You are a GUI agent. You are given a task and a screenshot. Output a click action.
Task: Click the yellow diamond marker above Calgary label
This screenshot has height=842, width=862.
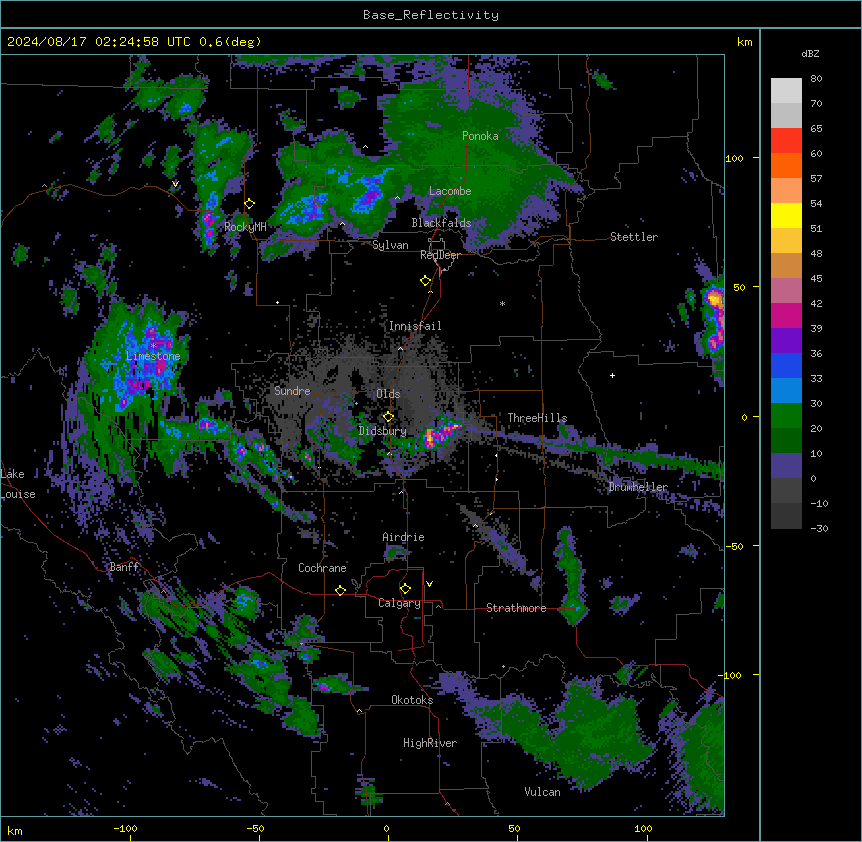(405, 589)
